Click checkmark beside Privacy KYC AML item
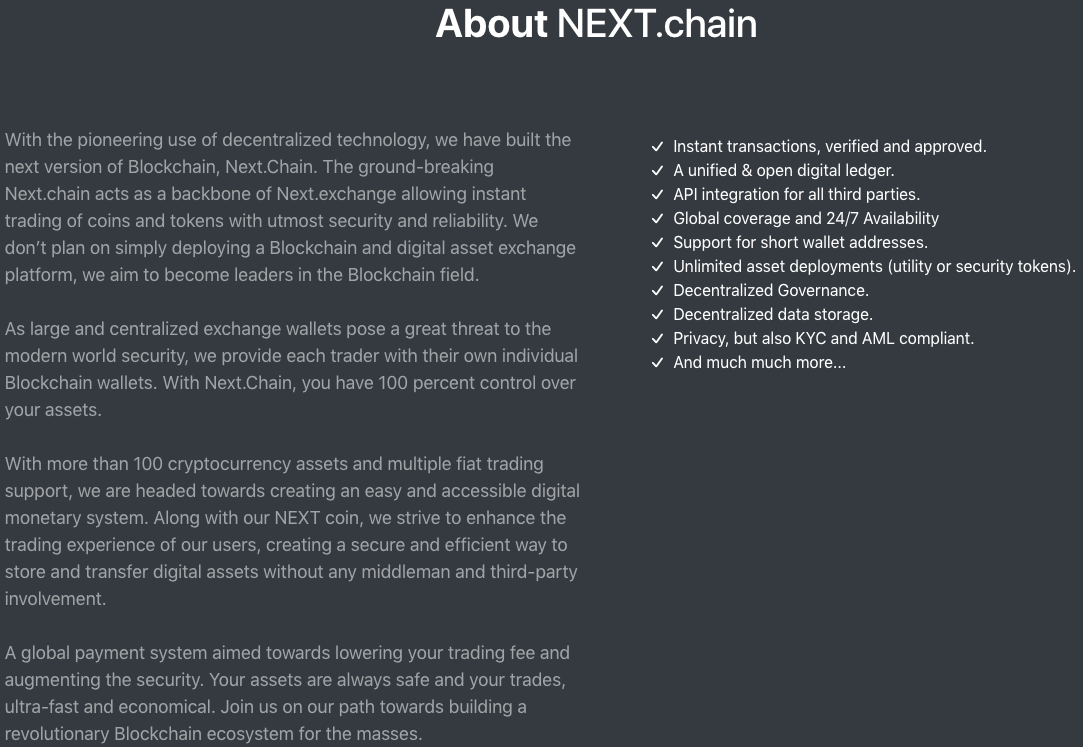Screen dimensions: 1083x747 pos(658,339)
